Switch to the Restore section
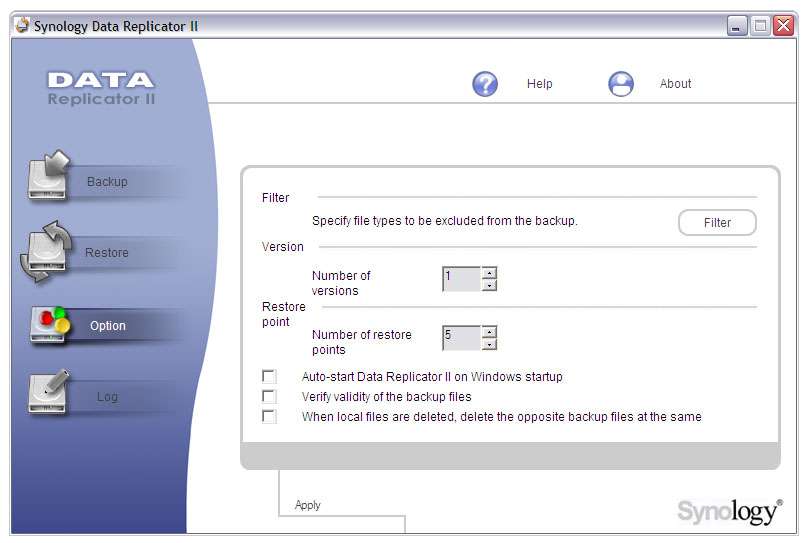Image resolution: width=809 pixels, height=543 pixels. 107,252
